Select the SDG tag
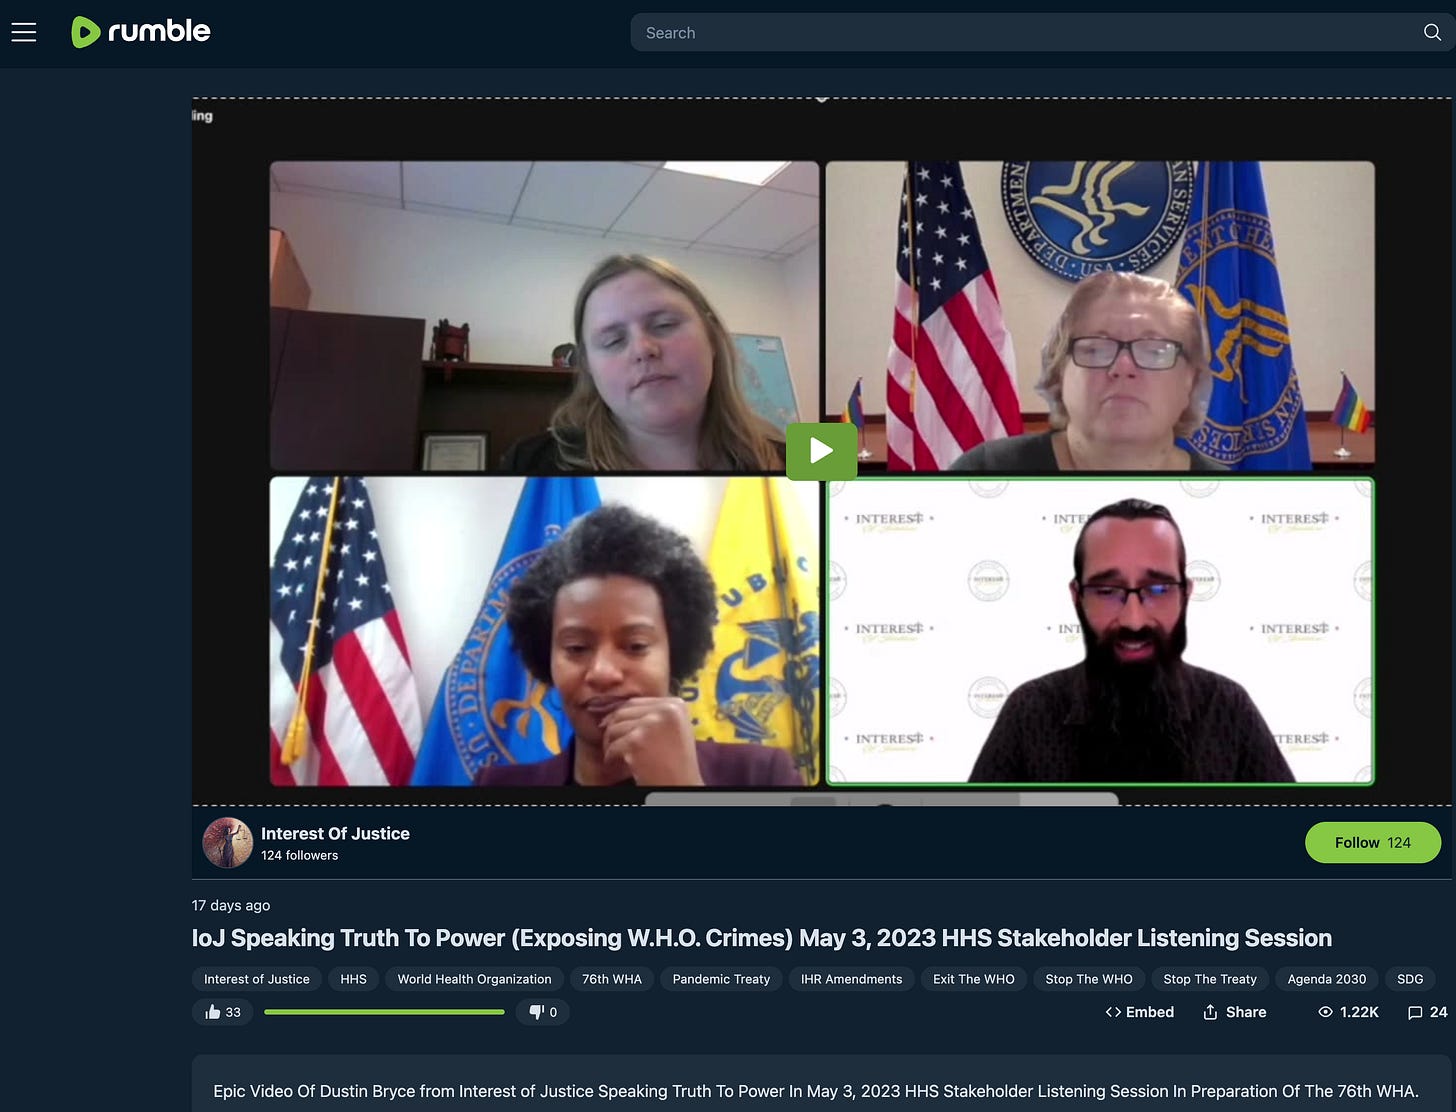 [x=1410, y=979]
